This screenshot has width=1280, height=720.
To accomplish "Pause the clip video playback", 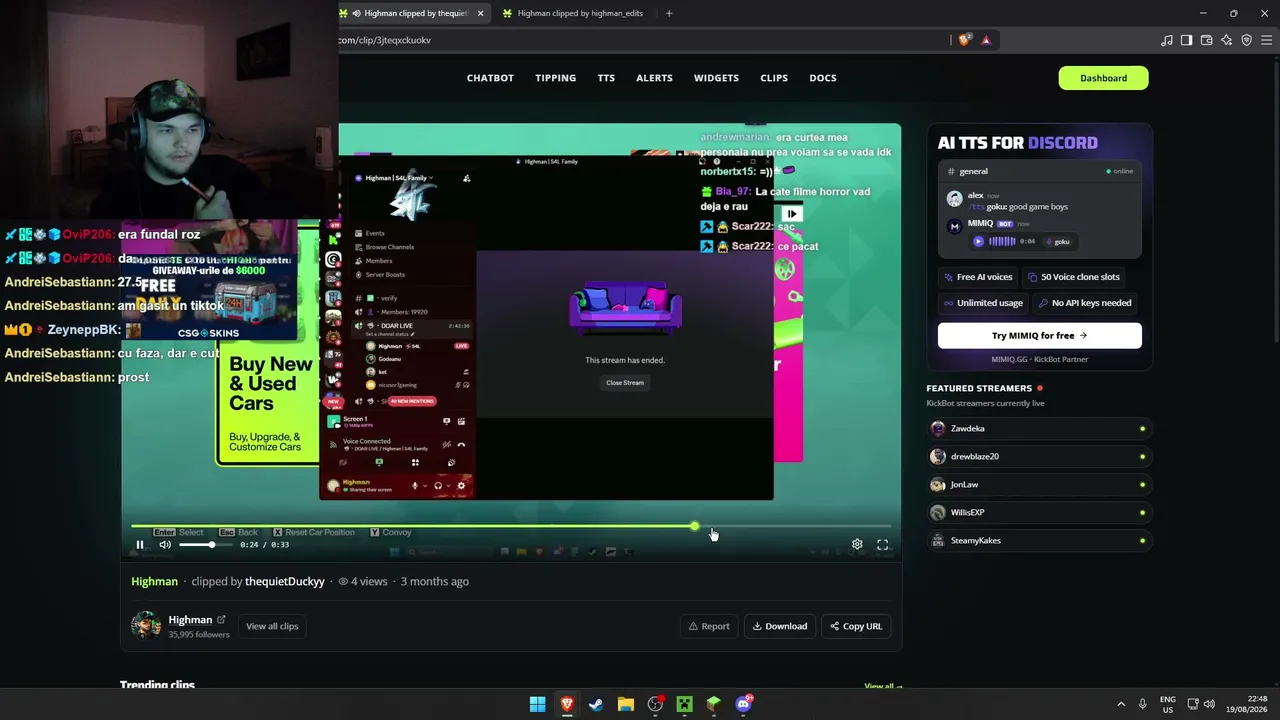I will coord(140,545).
